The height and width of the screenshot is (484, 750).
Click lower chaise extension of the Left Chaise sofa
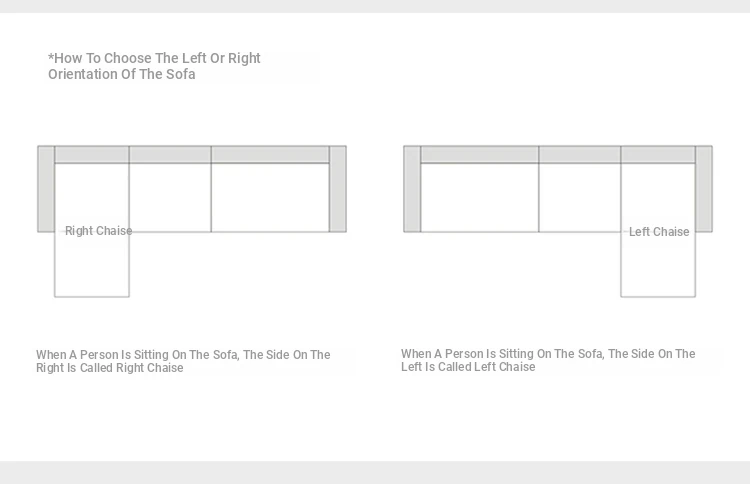pos(658,268)
